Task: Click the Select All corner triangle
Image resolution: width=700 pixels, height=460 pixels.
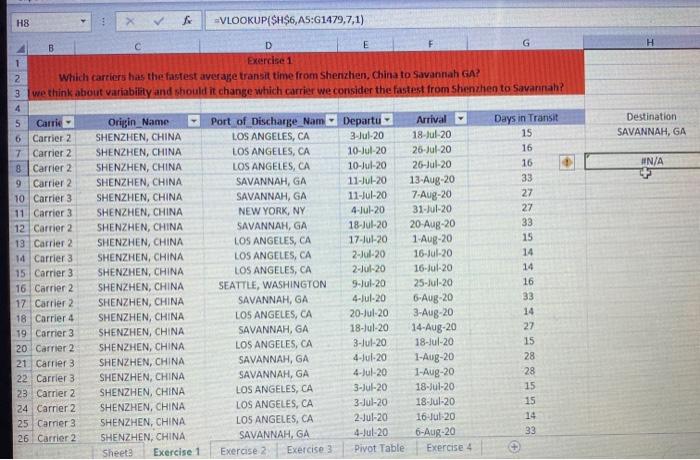Action: coord(21,48)
